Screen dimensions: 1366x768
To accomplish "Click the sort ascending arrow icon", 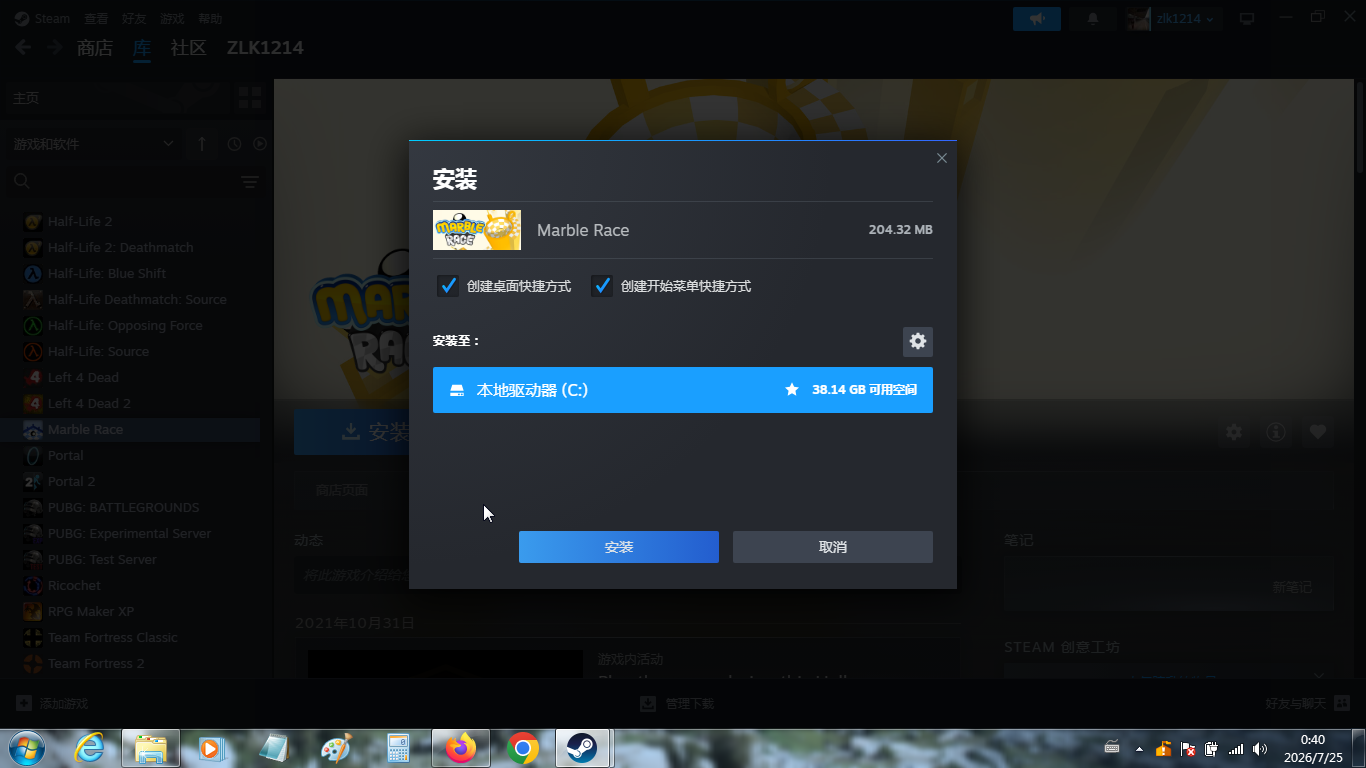I will pyautogui.click(x=201, y=144).
